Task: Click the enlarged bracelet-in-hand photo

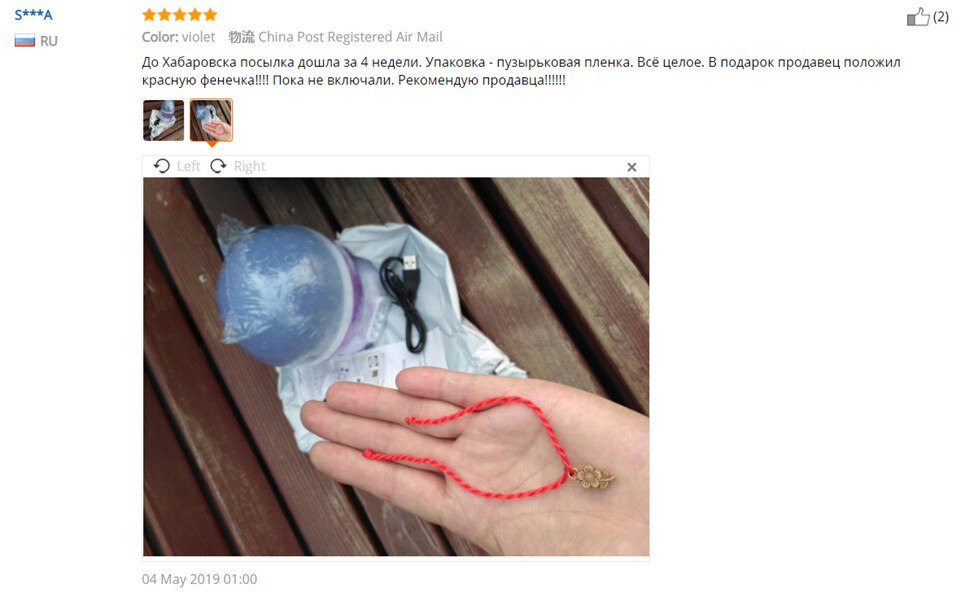Action: 396,367
